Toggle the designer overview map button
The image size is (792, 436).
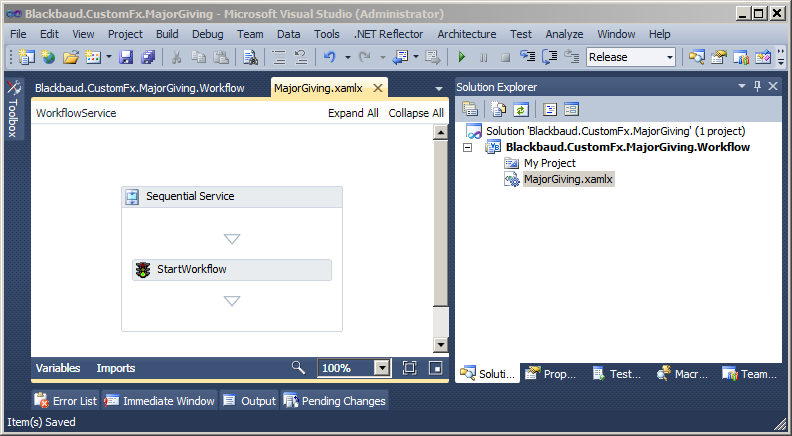435,368
